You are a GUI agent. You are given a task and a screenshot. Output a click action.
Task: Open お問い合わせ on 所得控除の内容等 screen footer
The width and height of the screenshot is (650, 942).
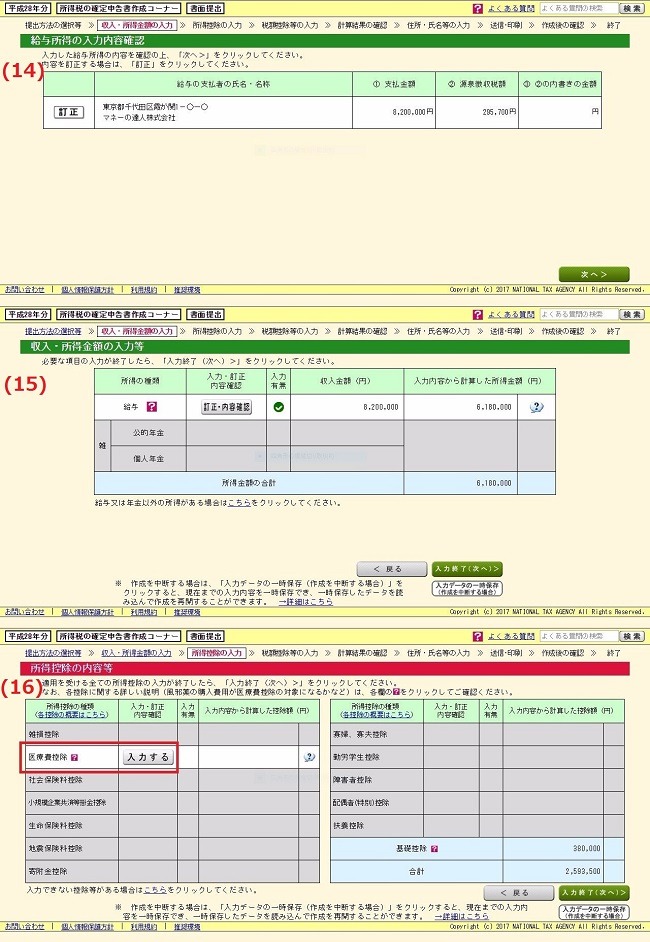[25, 927]
